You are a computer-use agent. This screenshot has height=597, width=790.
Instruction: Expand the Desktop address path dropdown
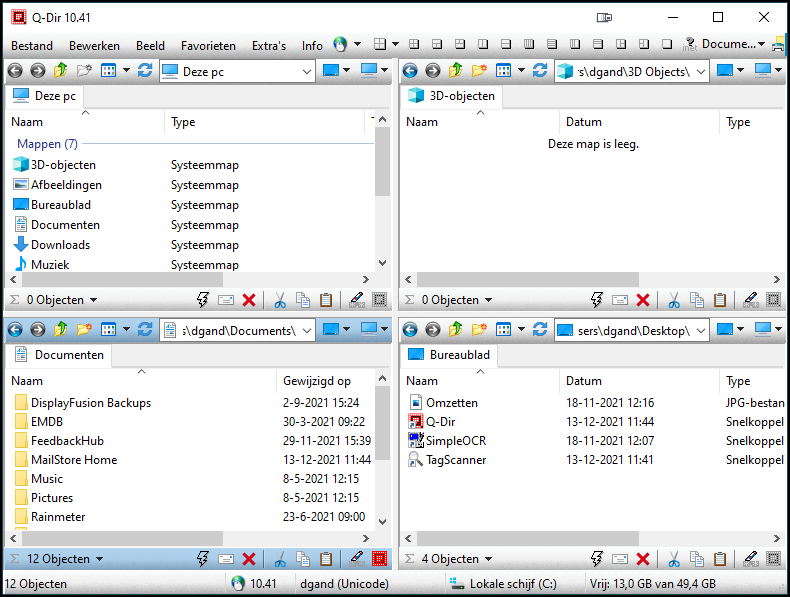700,330
